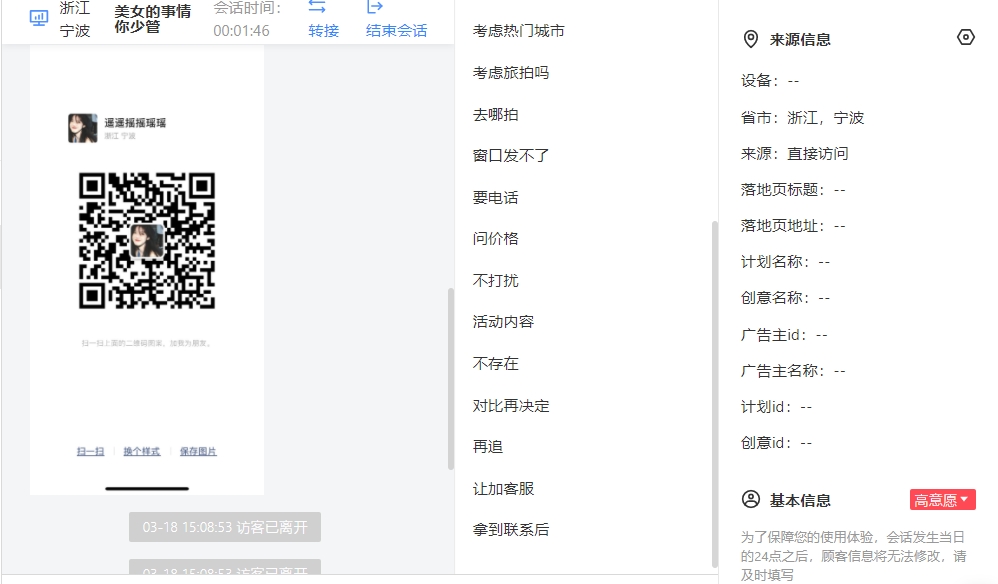
Task: Click the 创意id row
Action: 777,443
